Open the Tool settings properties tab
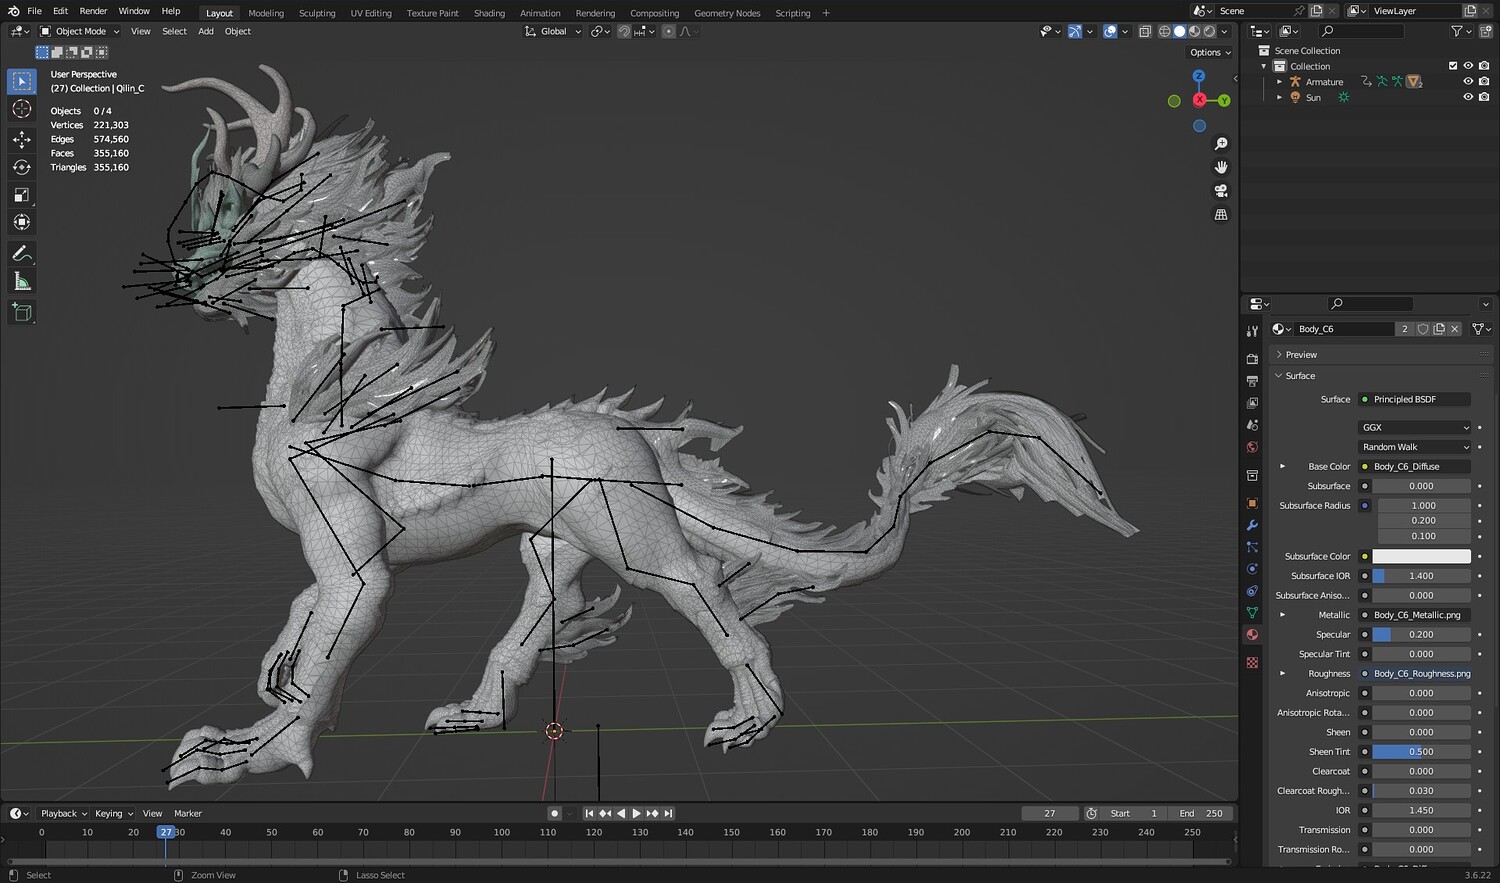 (x=1252, y=331)
